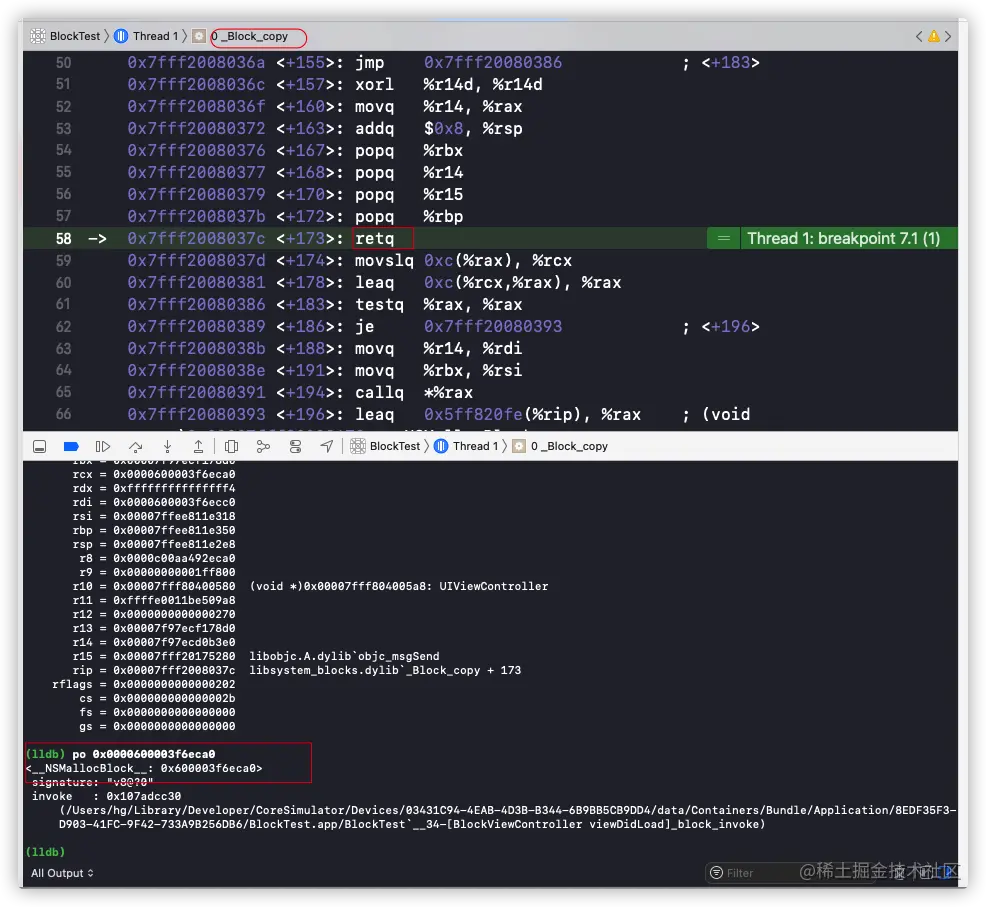Click the menu icon left of breakpoint annotation

tap(724, 239)
